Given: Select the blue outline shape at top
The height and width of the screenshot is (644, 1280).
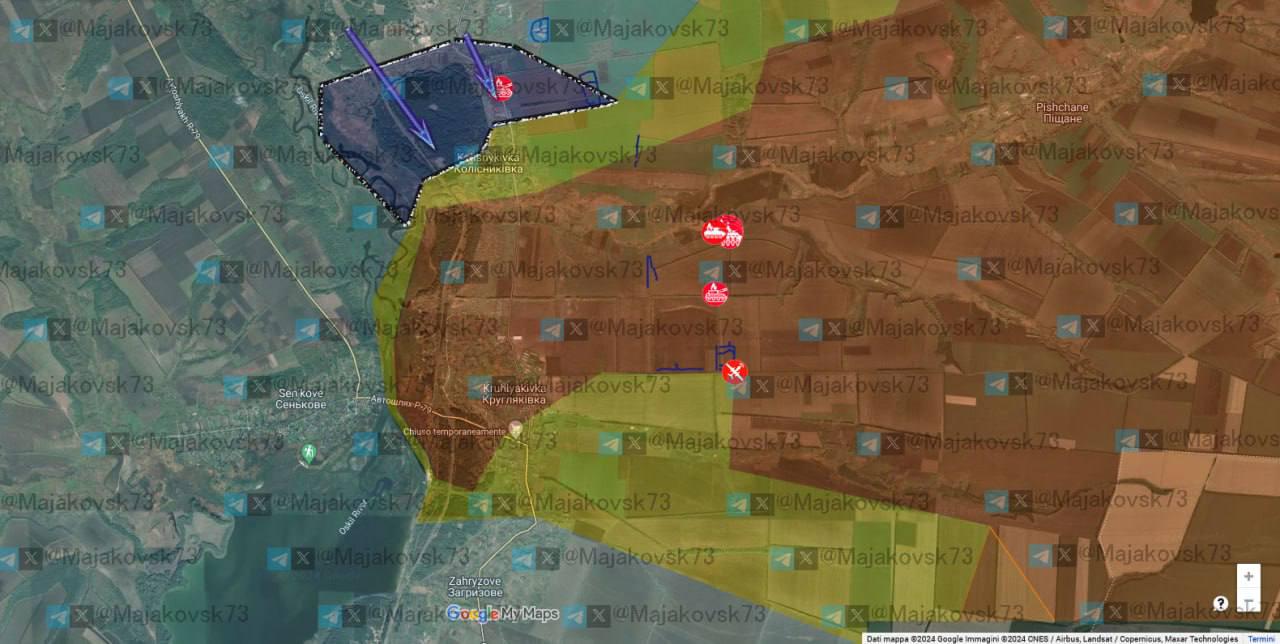Looking at the screenshot, I should [538, 31].
